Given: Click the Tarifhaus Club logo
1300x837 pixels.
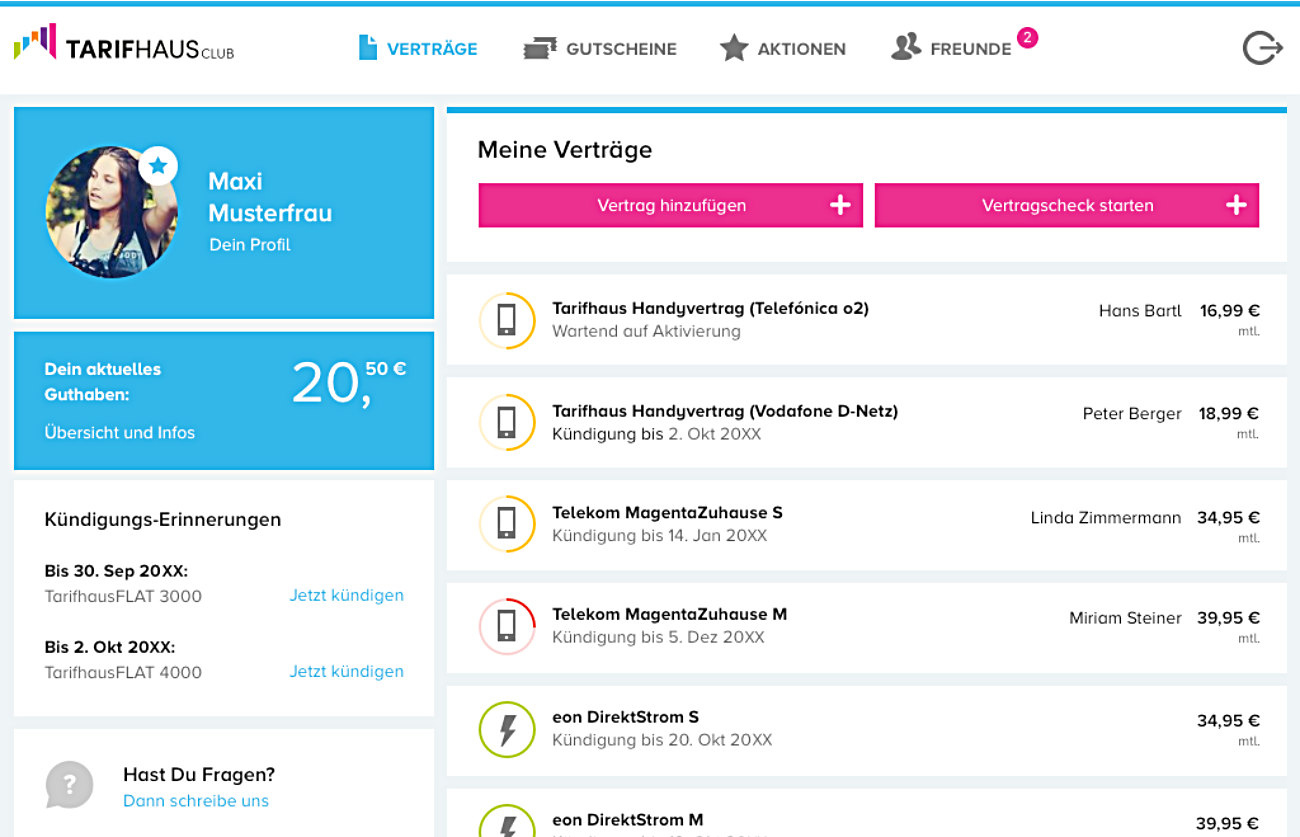Looking at the screenshot, I should point(124,45).
